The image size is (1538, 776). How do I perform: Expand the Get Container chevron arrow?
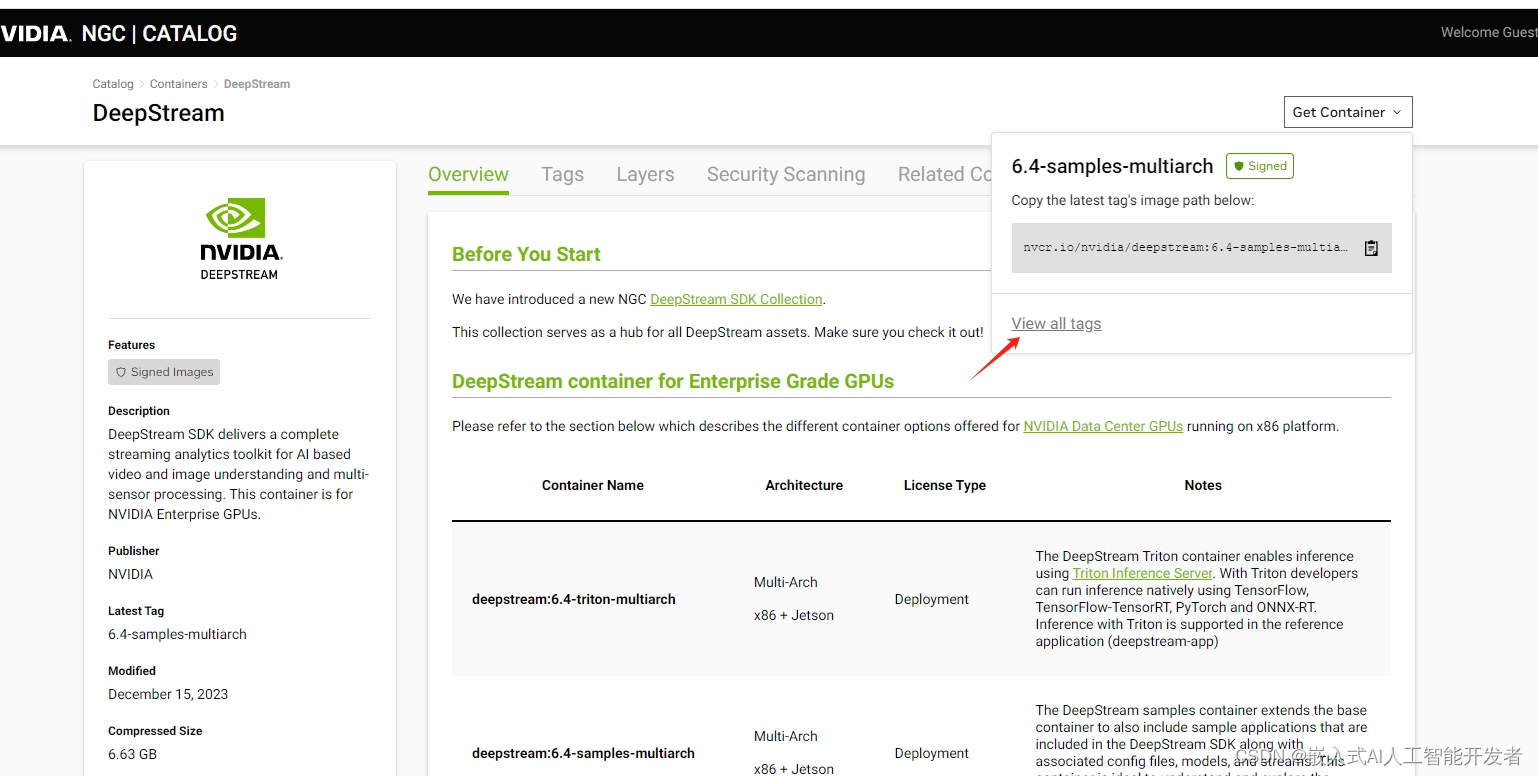click(x=1395, y=112)
